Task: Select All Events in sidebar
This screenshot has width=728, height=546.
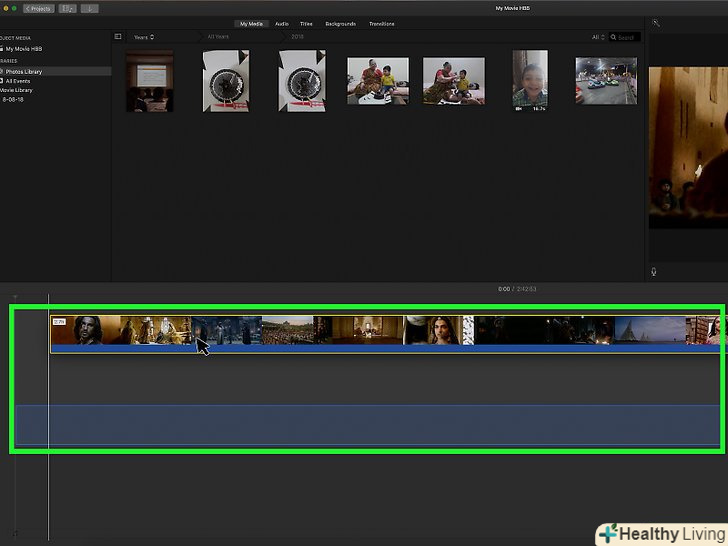Action: 20,81
